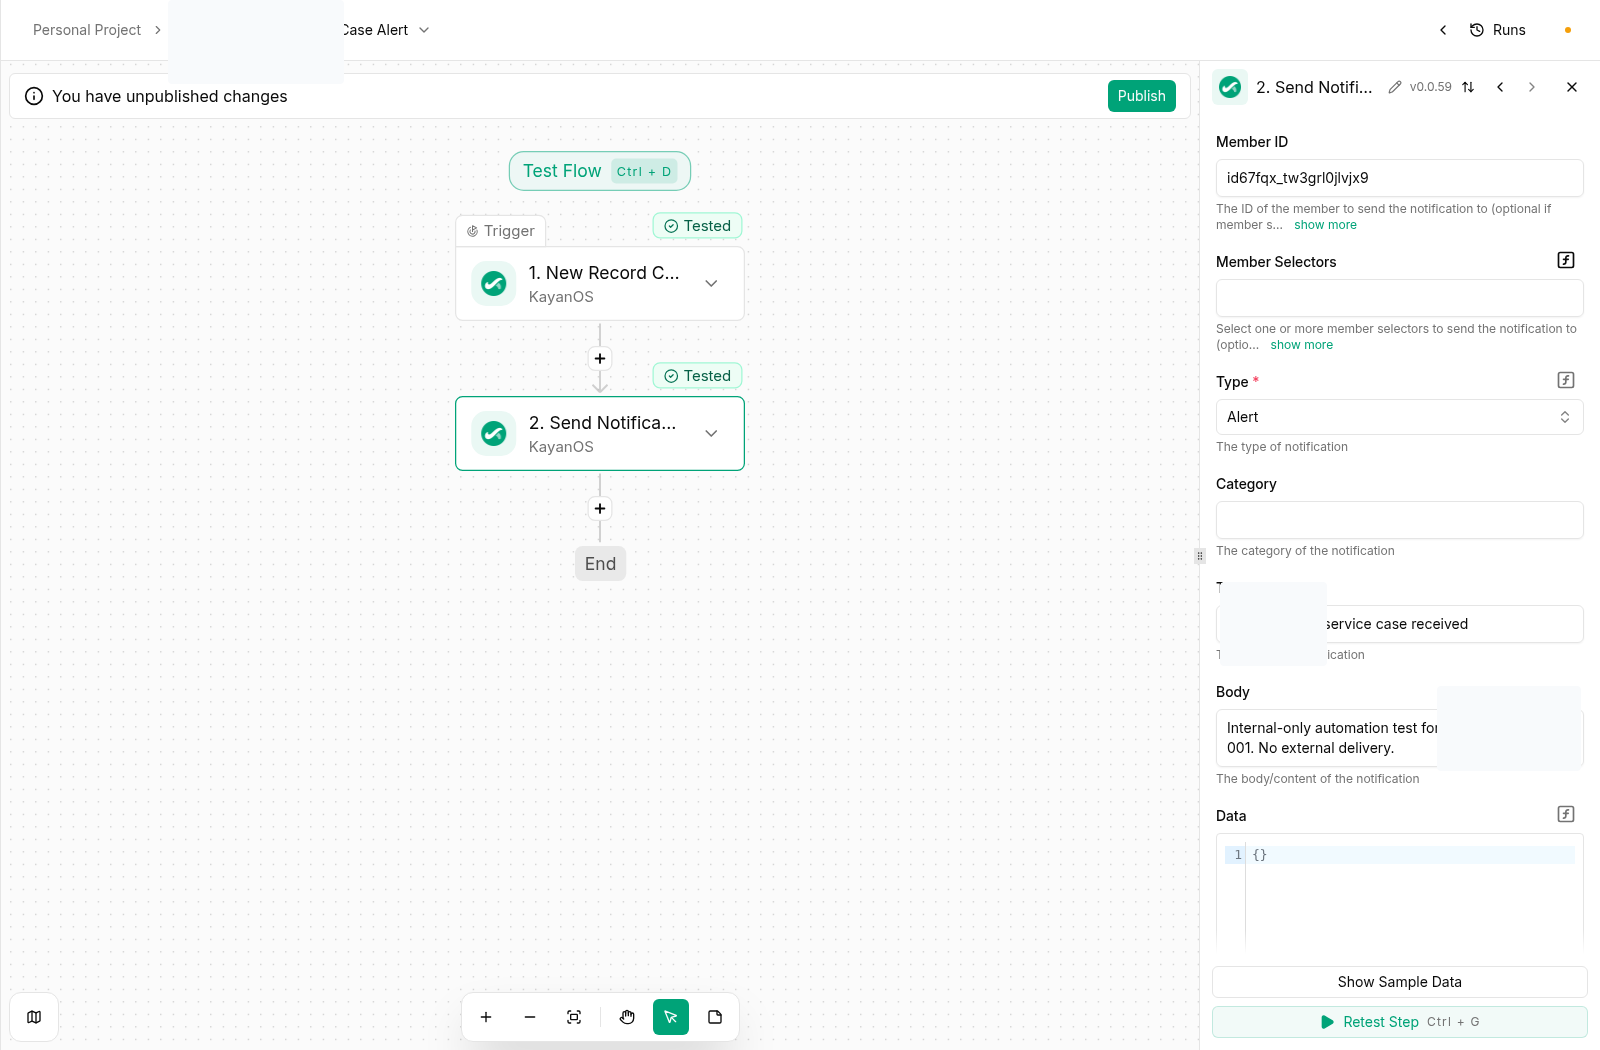
Task: Rename step with the pencil icon
Action: (1395, 87)
